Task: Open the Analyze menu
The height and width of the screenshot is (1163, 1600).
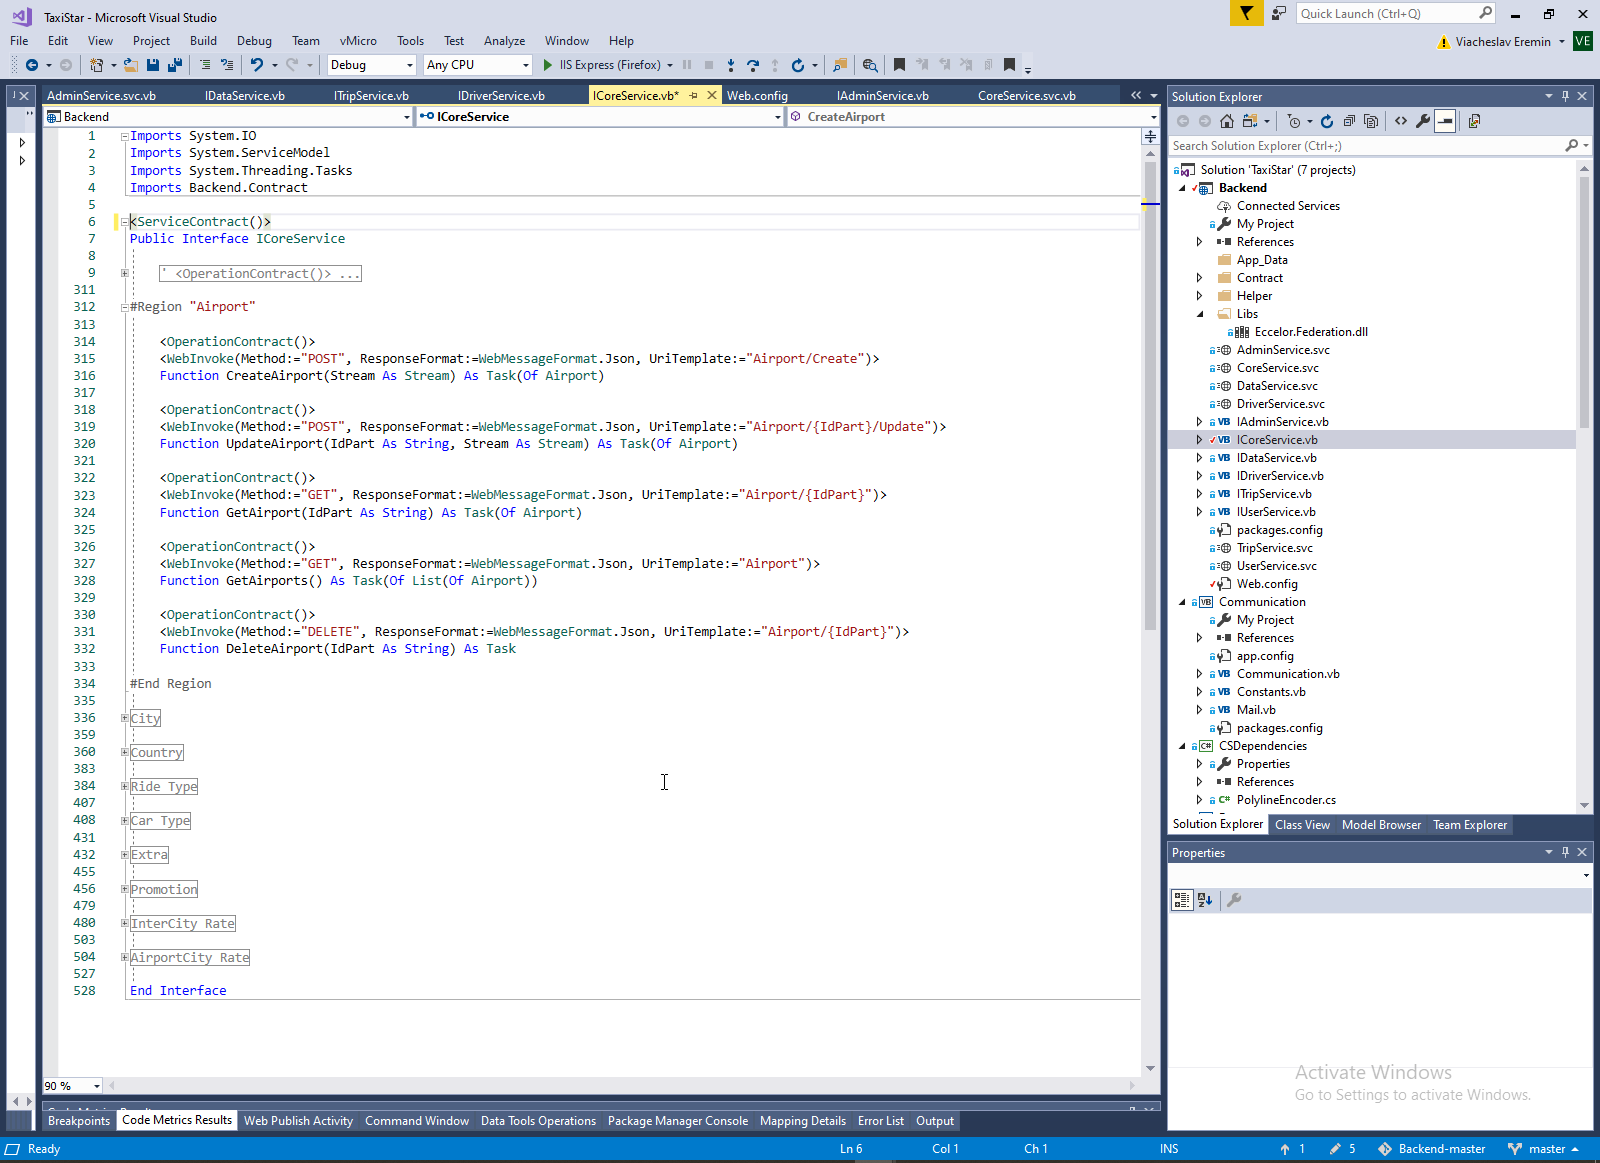Action: (x=504, y=41)
